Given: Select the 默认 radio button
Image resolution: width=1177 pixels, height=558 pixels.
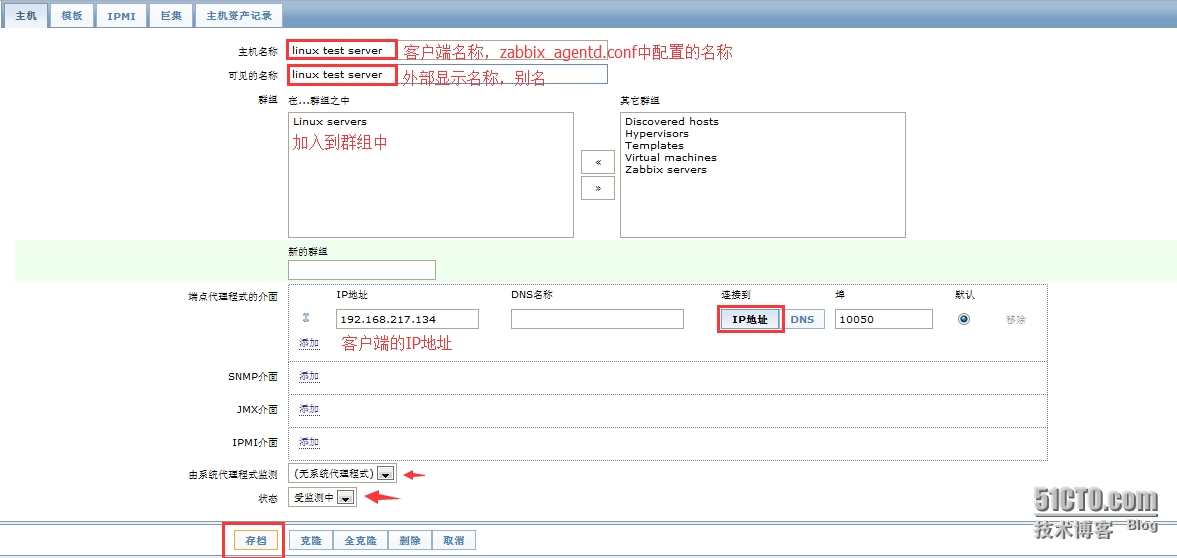Looking at the screenshot, I should click(x=964, y=319).
